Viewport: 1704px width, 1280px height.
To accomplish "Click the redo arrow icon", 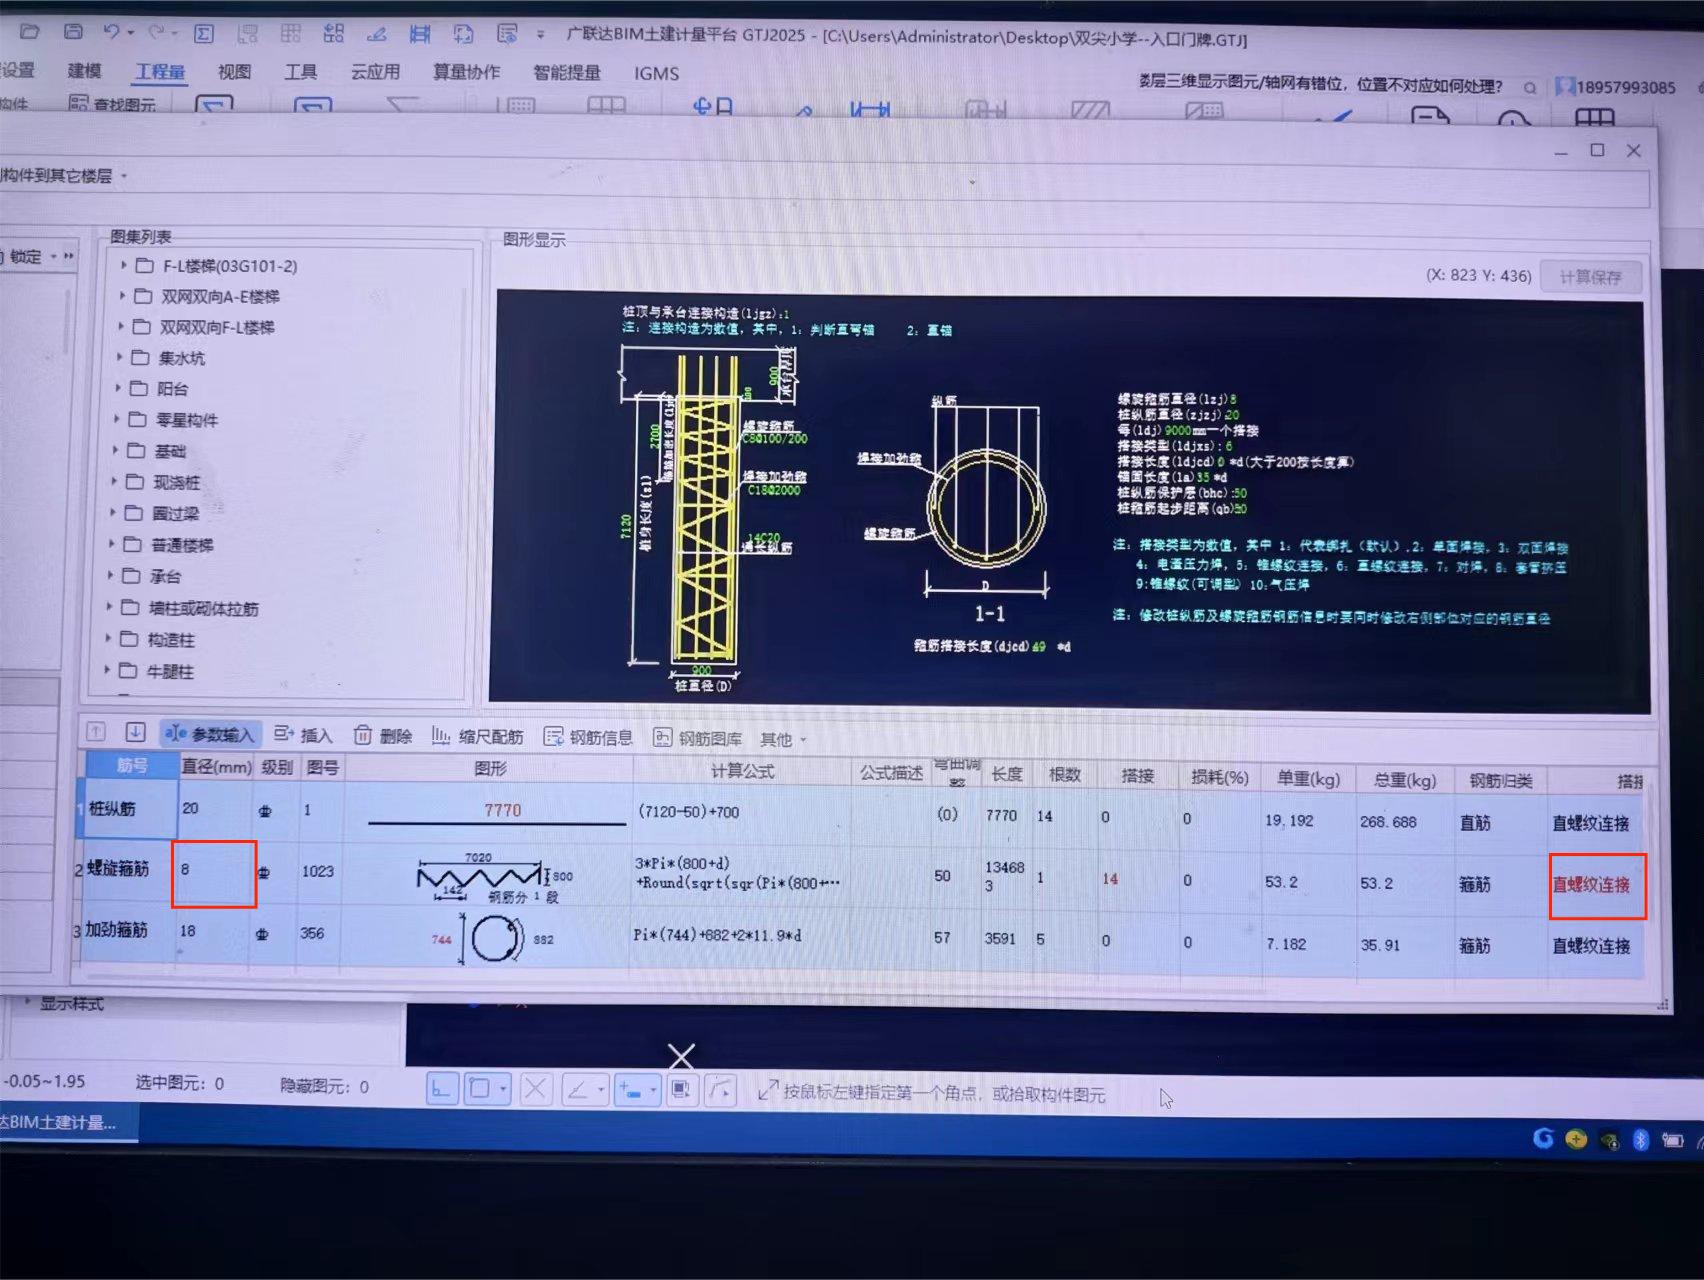I will [157, 32].
